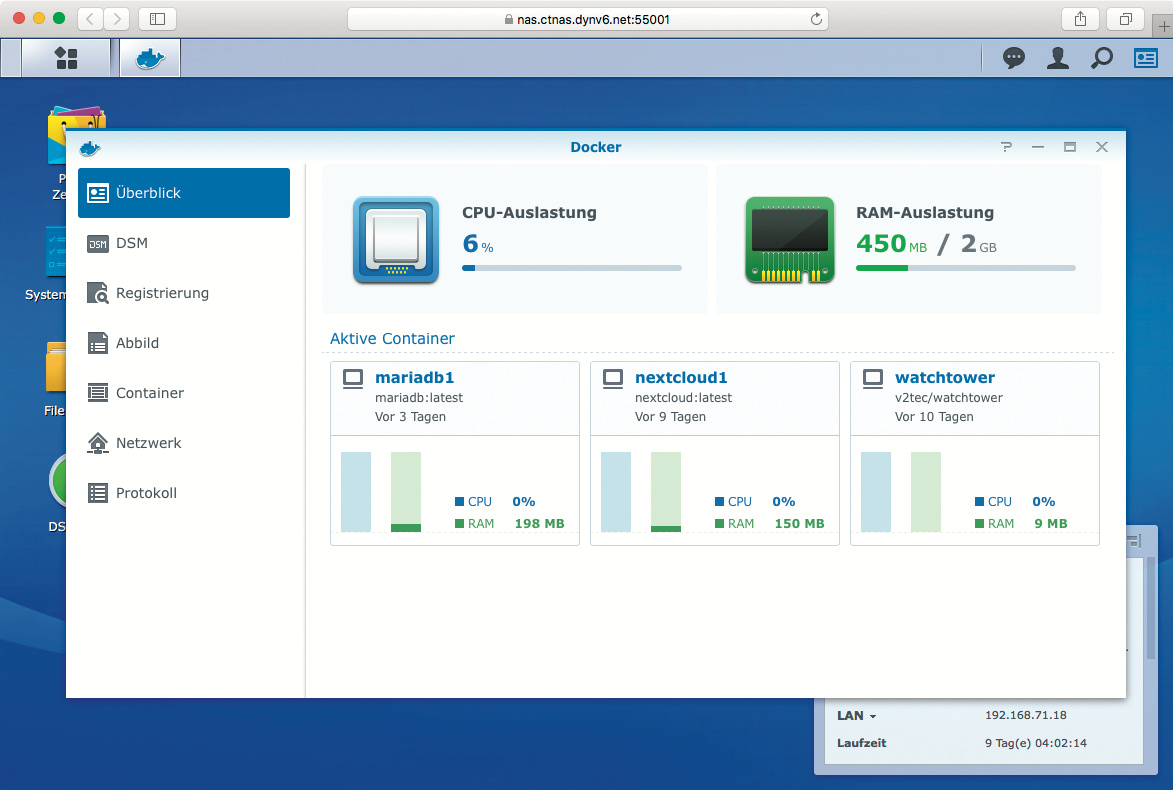Screen dimensions: 1173x790
Task: Click the watchtower container name
Action: (944, 378)
